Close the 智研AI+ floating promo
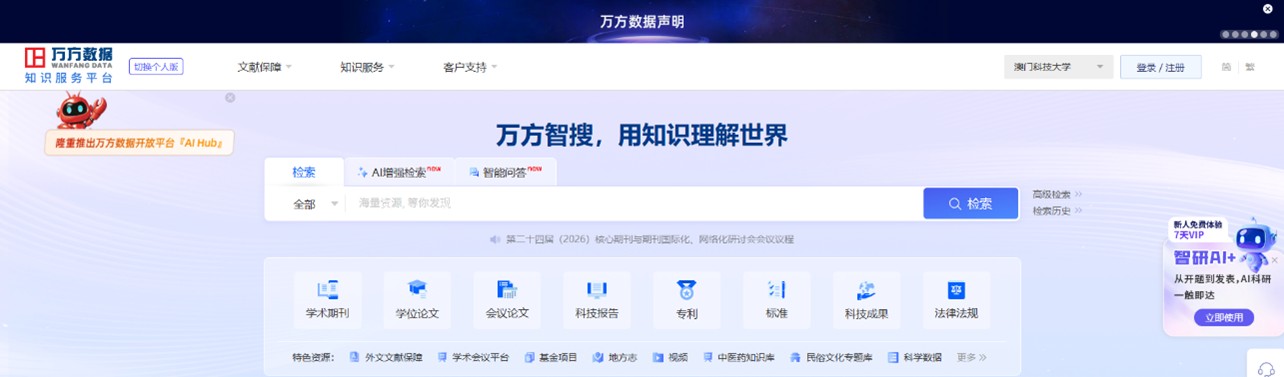Viewport: 1284px width, 377px height. click(1274, 260)
